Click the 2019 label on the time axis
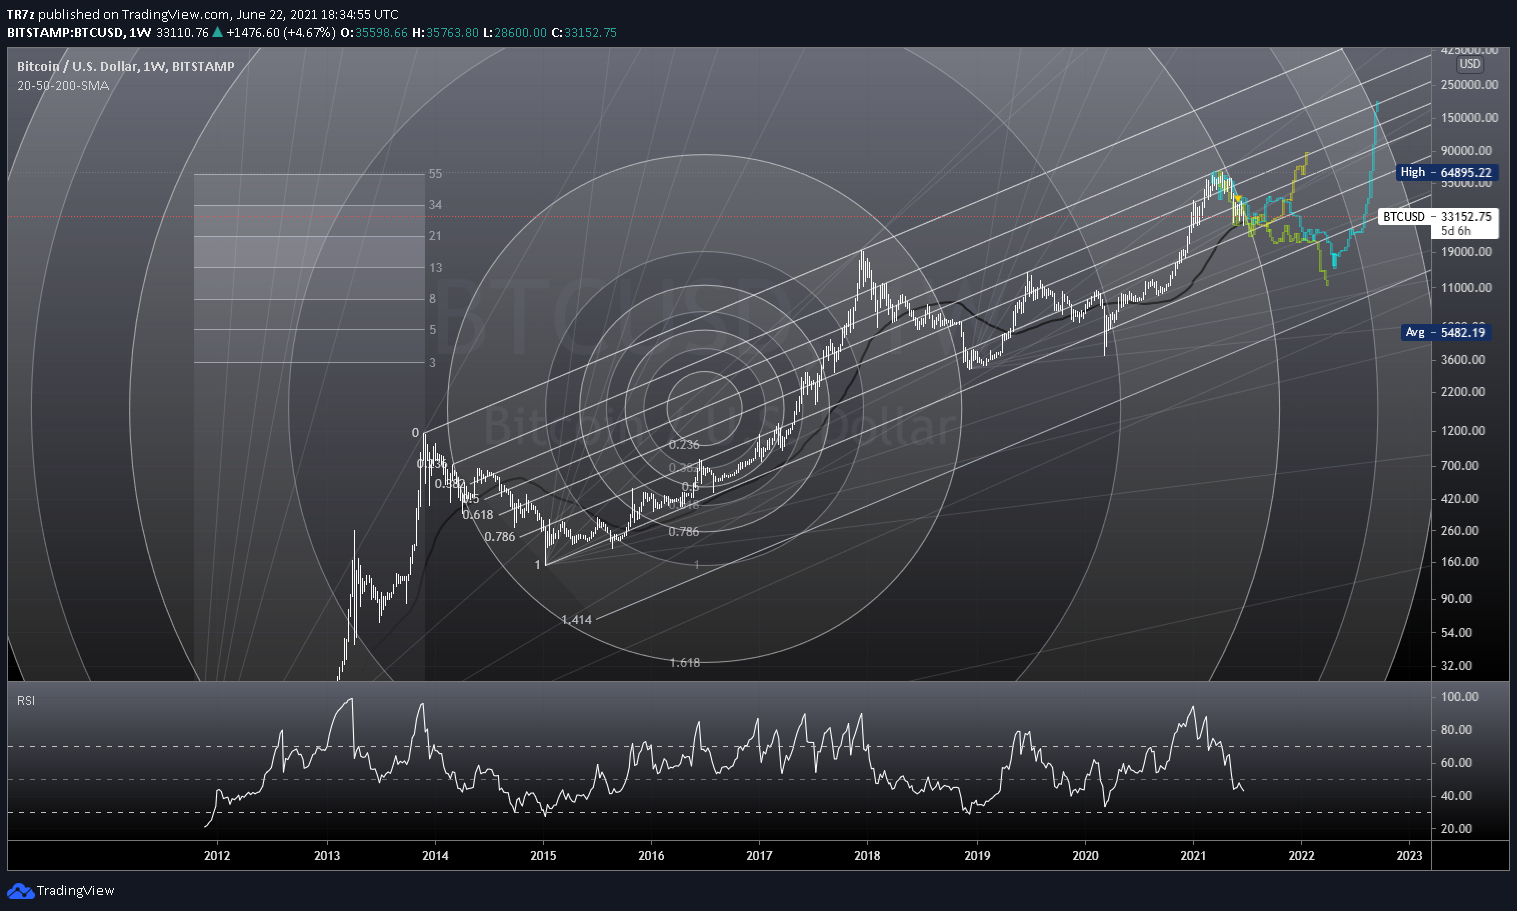Screen dimensions: 1517x911 [977, 855]
